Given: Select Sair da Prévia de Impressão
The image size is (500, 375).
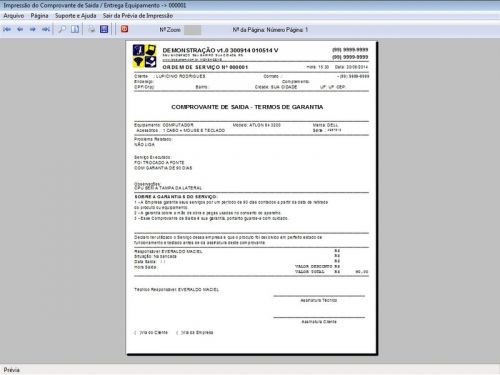Looking at the screenshot, I should coord(138,16).
